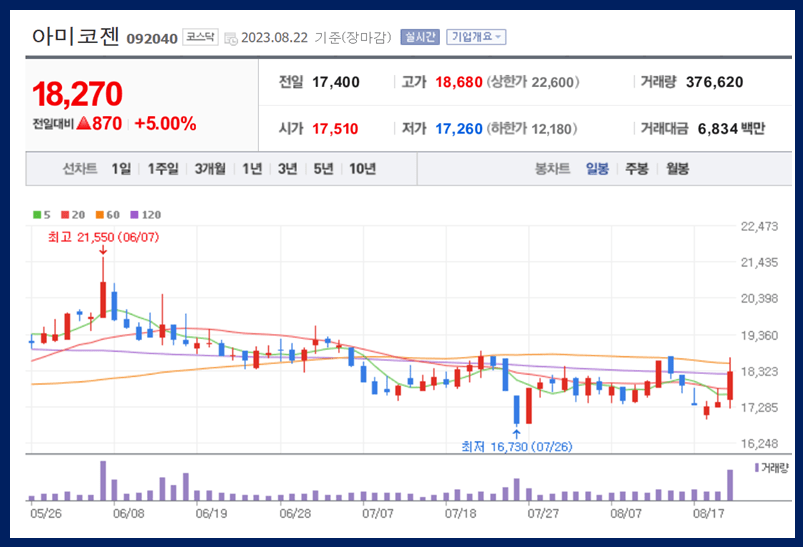Image resolution: width=803 pixels, height=547 pixels.
Task: Select the 3개월 line chart tab
Action: pos(210,169)
